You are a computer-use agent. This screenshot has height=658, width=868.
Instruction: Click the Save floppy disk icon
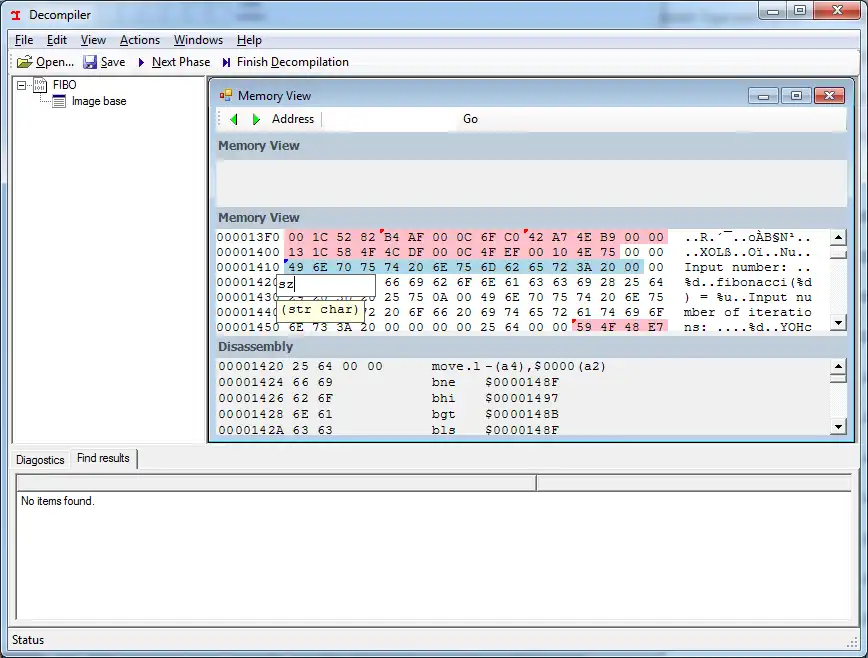coord(90,62)
